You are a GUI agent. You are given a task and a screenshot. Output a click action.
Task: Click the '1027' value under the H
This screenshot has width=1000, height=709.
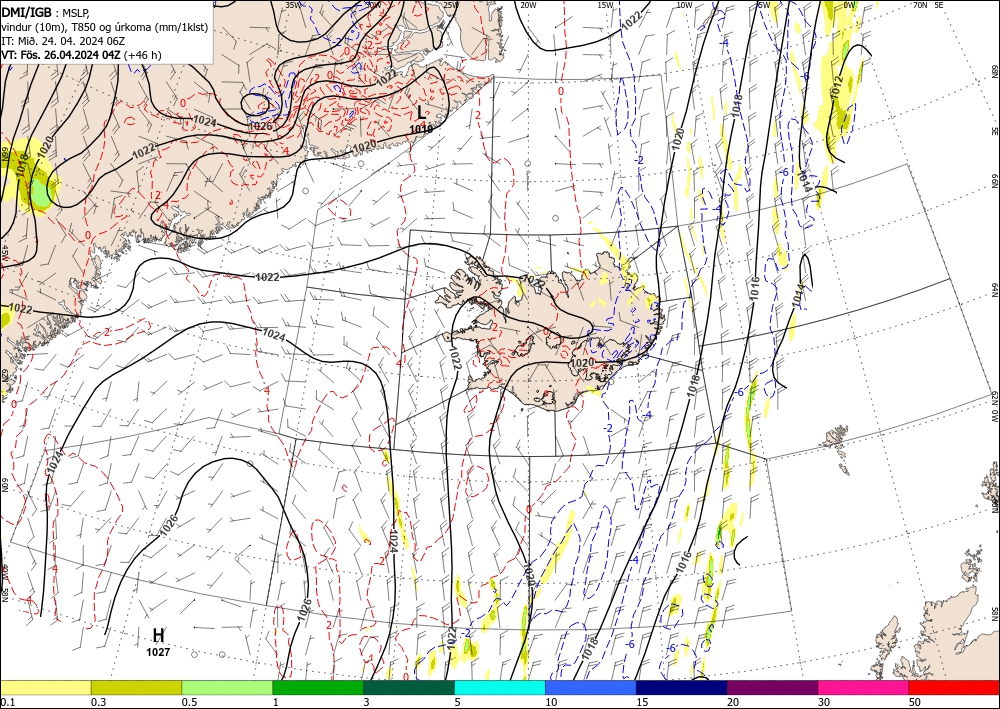[158, 652]
